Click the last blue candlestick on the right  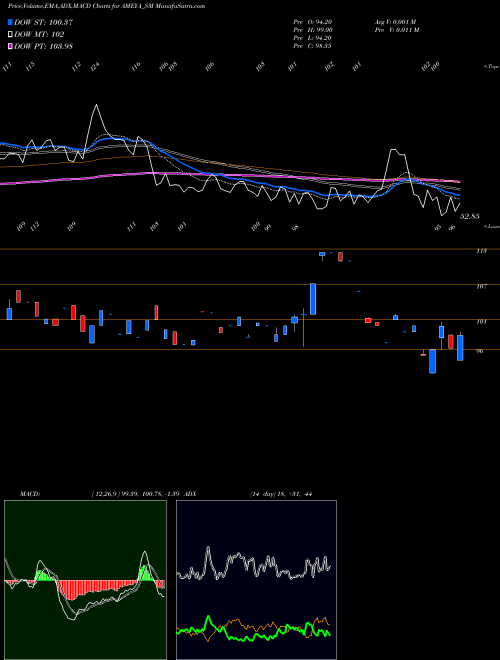[460, 348]
